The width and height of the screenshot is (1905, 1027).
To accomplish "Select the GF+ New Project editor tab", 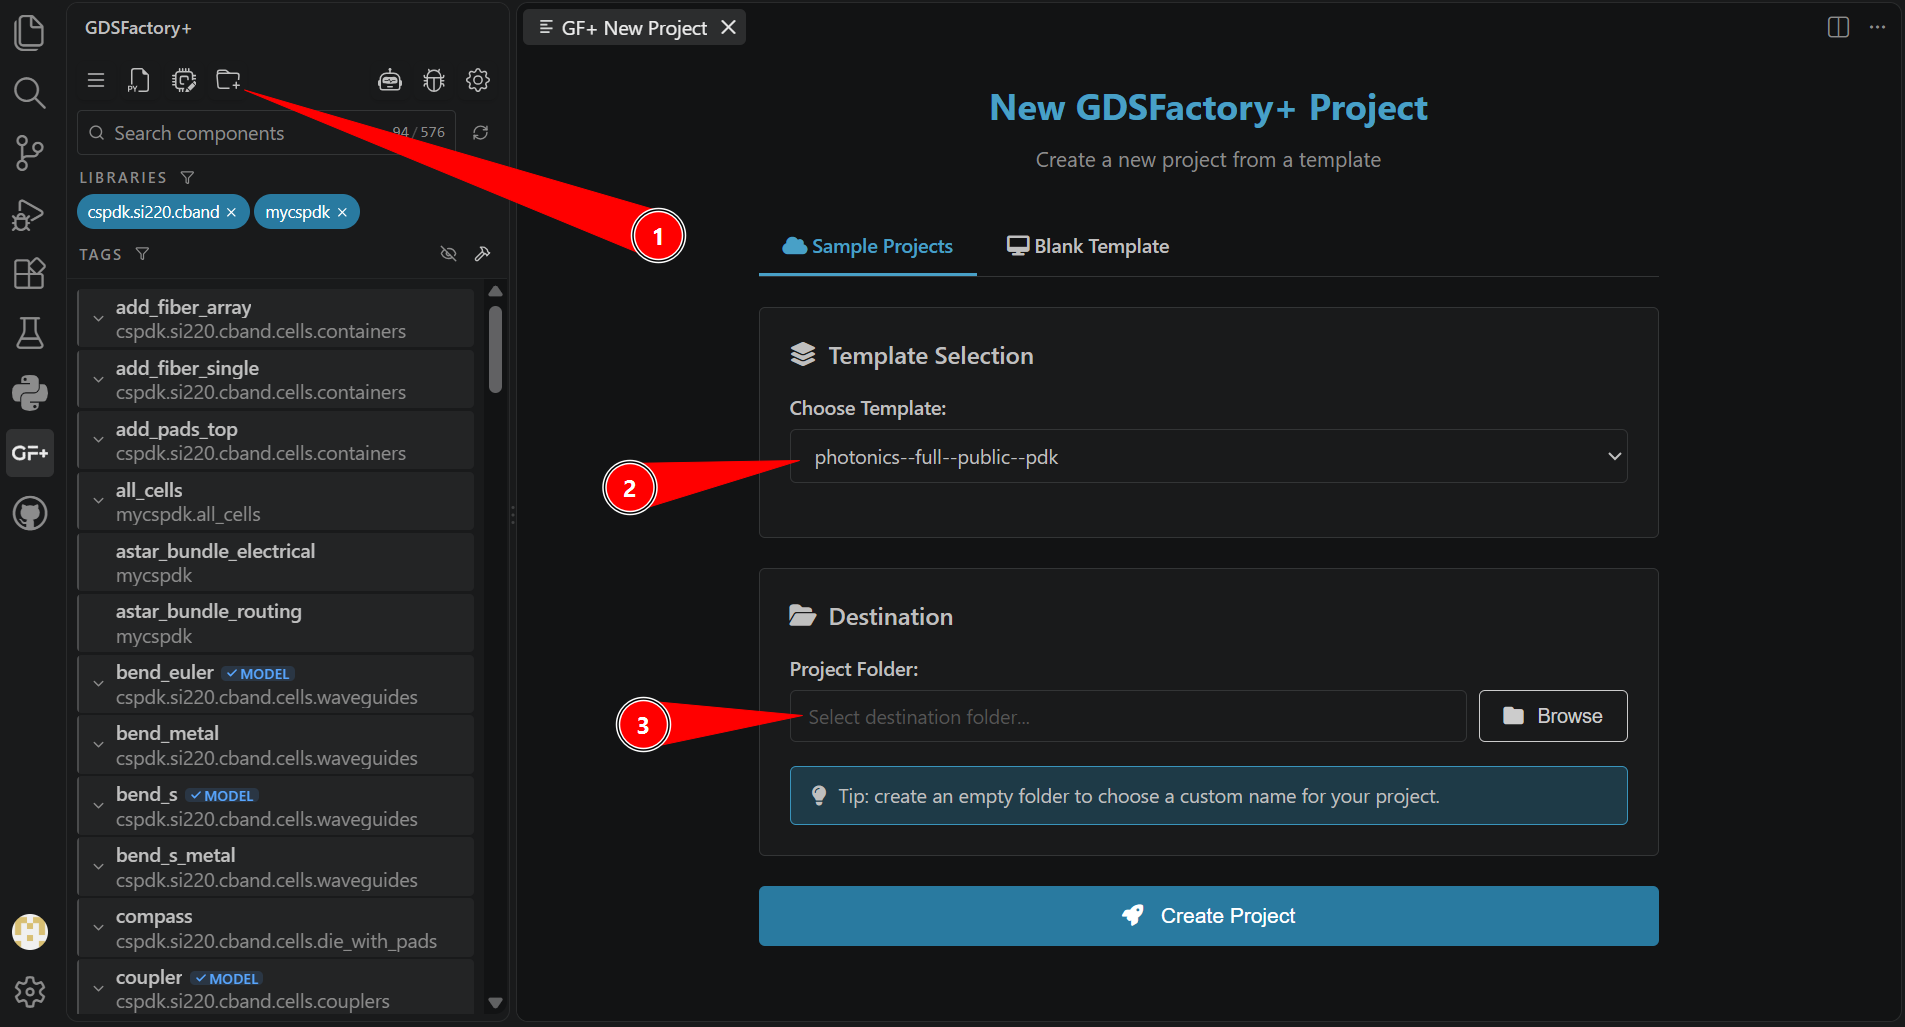I will coord(634,27).
